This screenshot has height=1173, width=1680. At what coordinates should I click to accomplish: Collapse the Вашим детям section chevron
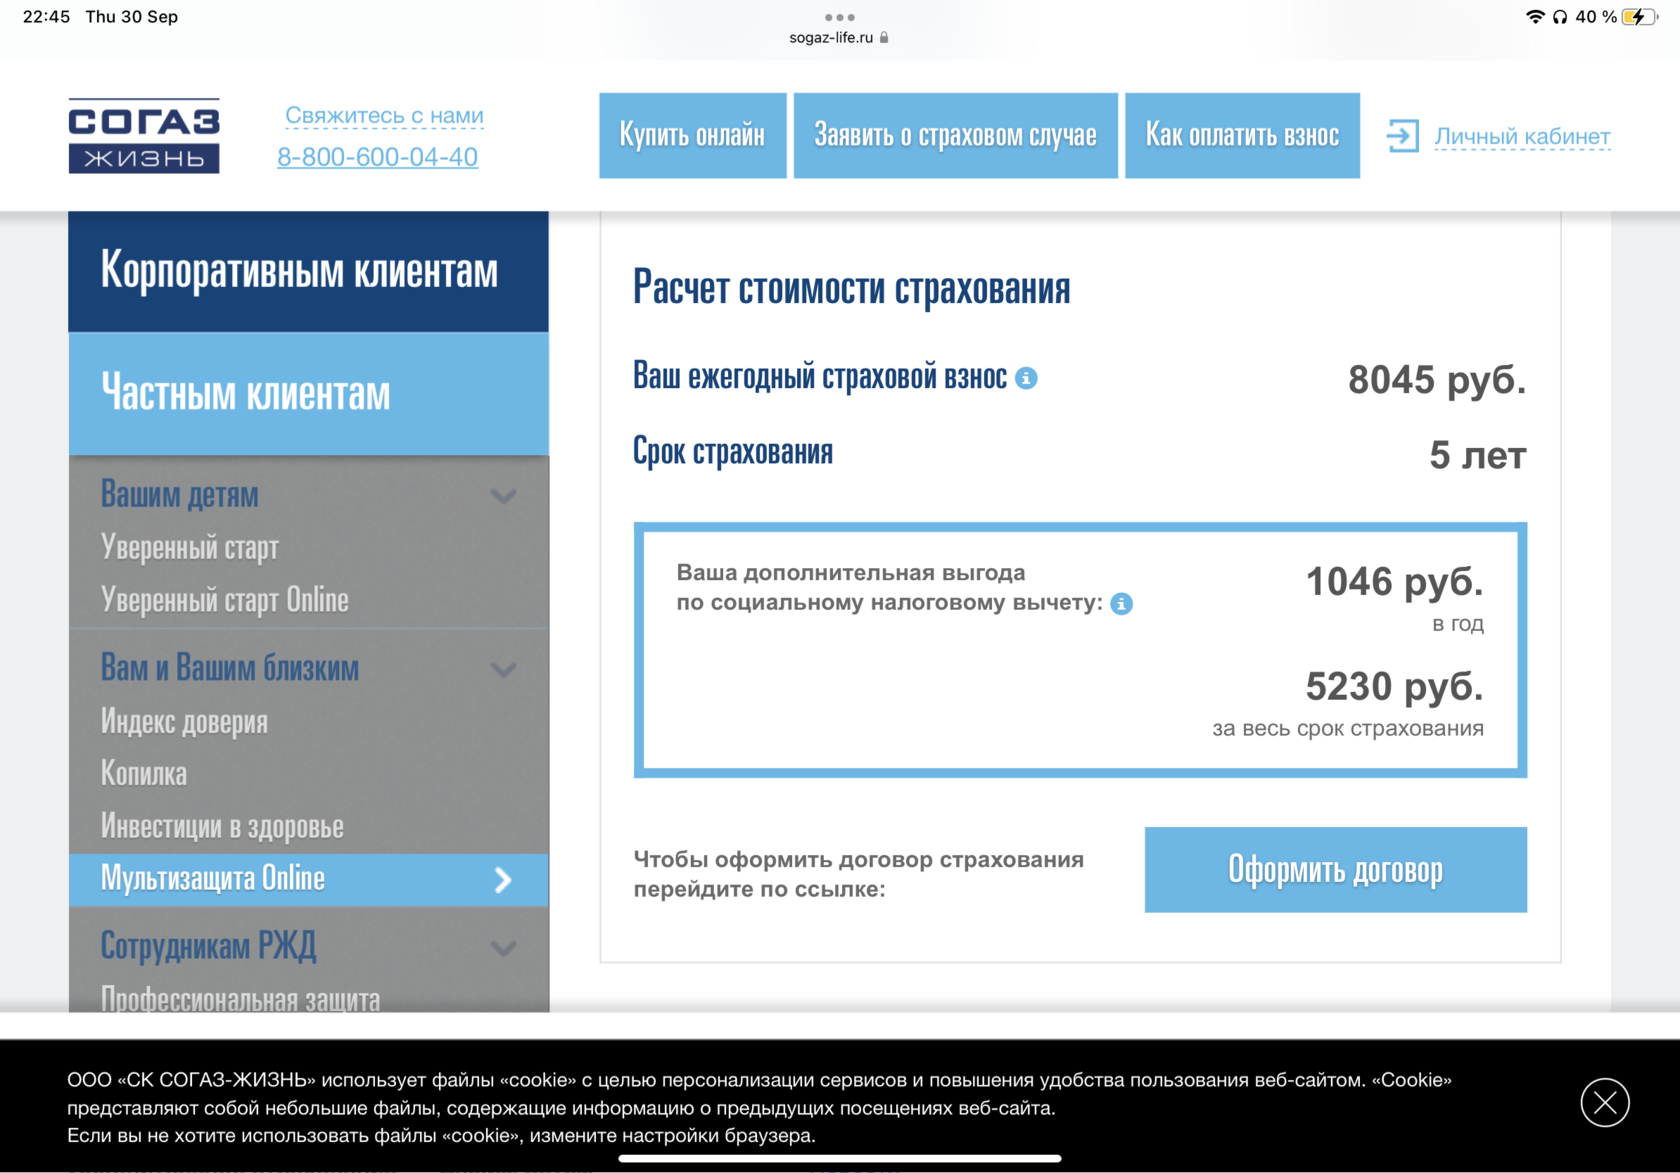tap(504, 496)
